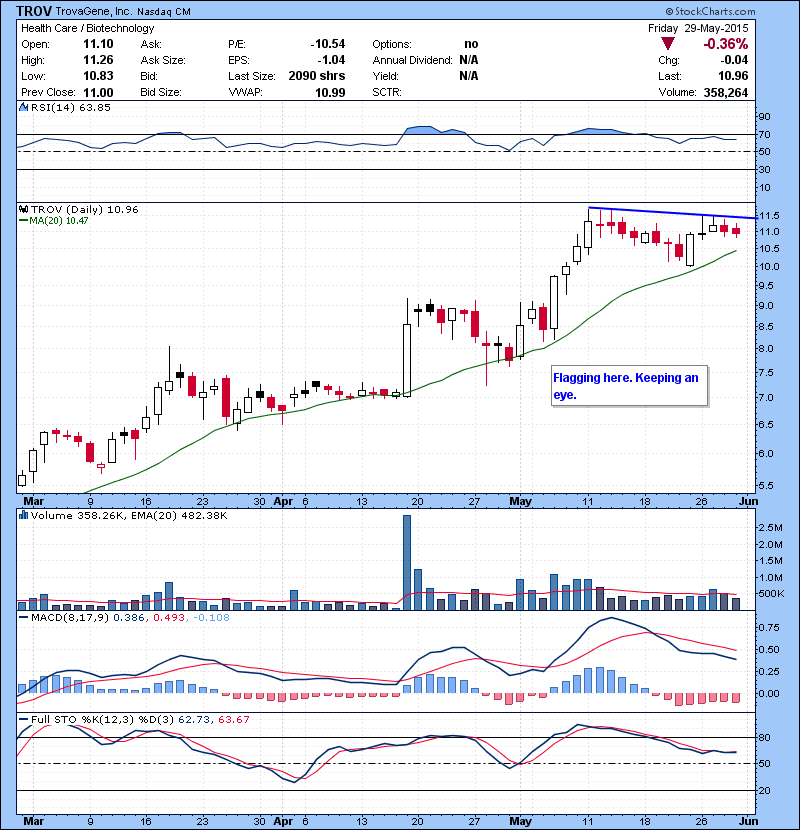Viewport: 800px width, 830px height.
Task: Click the Options value no
Action: click(471, 44)
